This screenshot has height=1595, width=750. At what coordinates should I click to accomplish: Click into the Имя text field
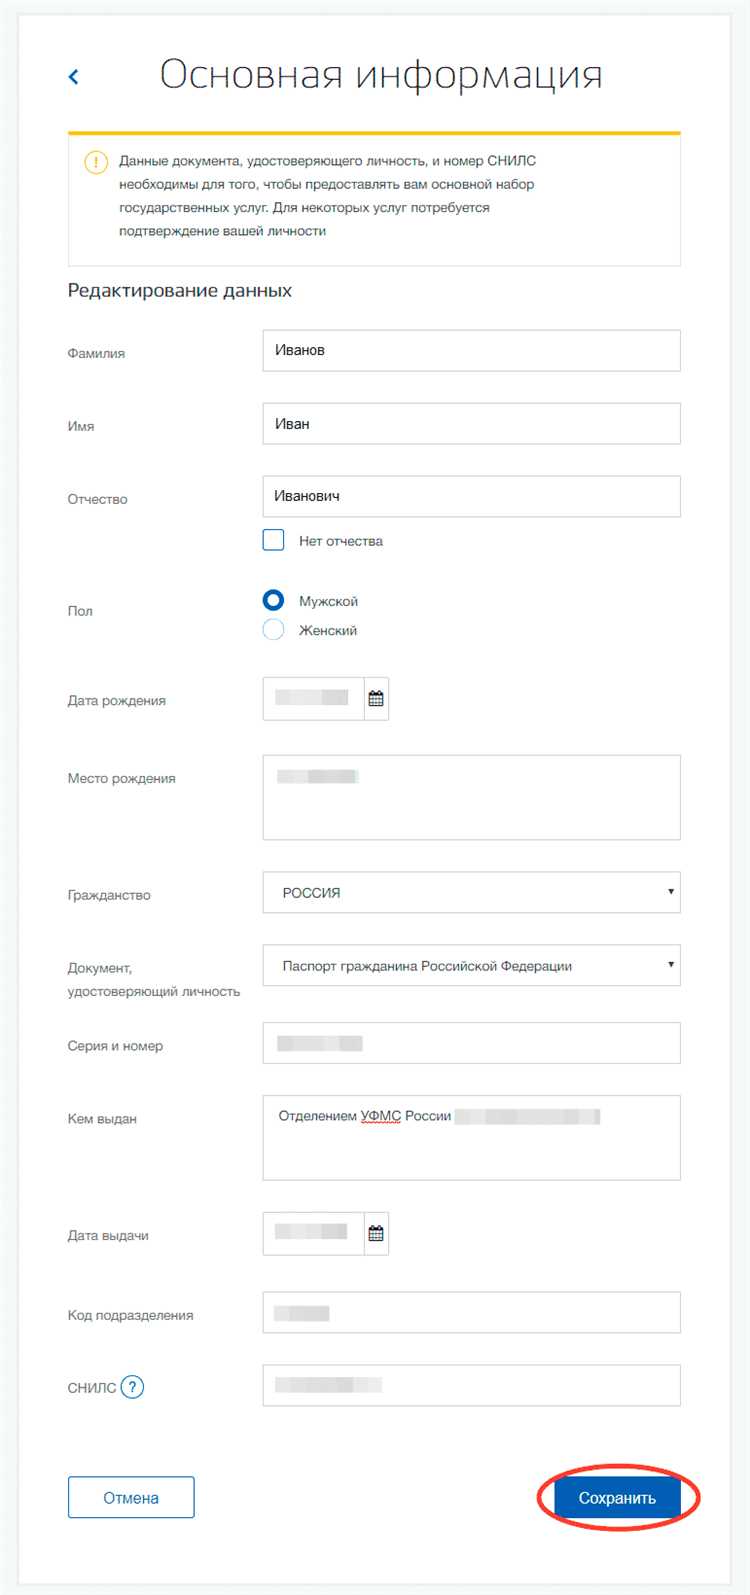pyautogui.click(x=471, y=424)
